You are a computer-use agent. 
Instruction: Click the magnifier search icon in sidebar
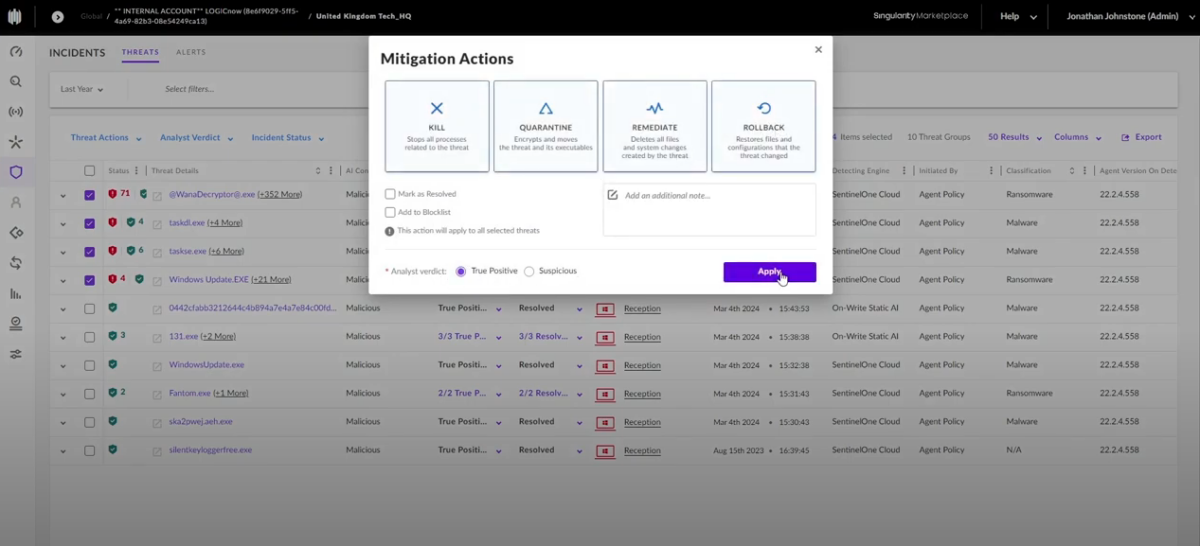[15, 82]
